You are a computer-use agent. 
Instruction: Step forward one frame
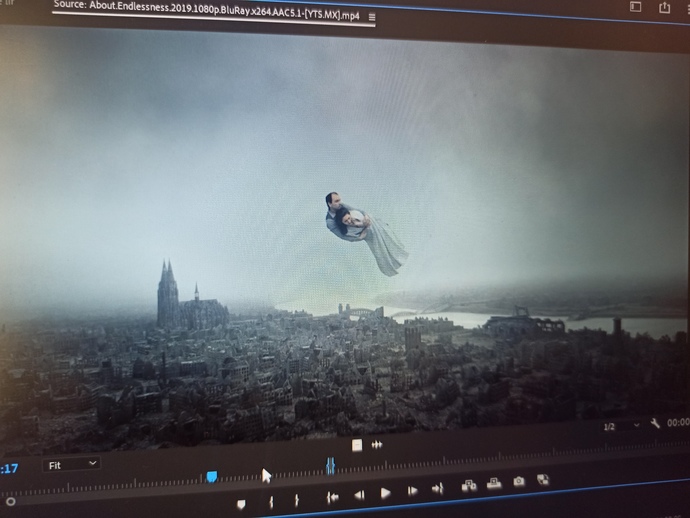[x=412, y=490]
